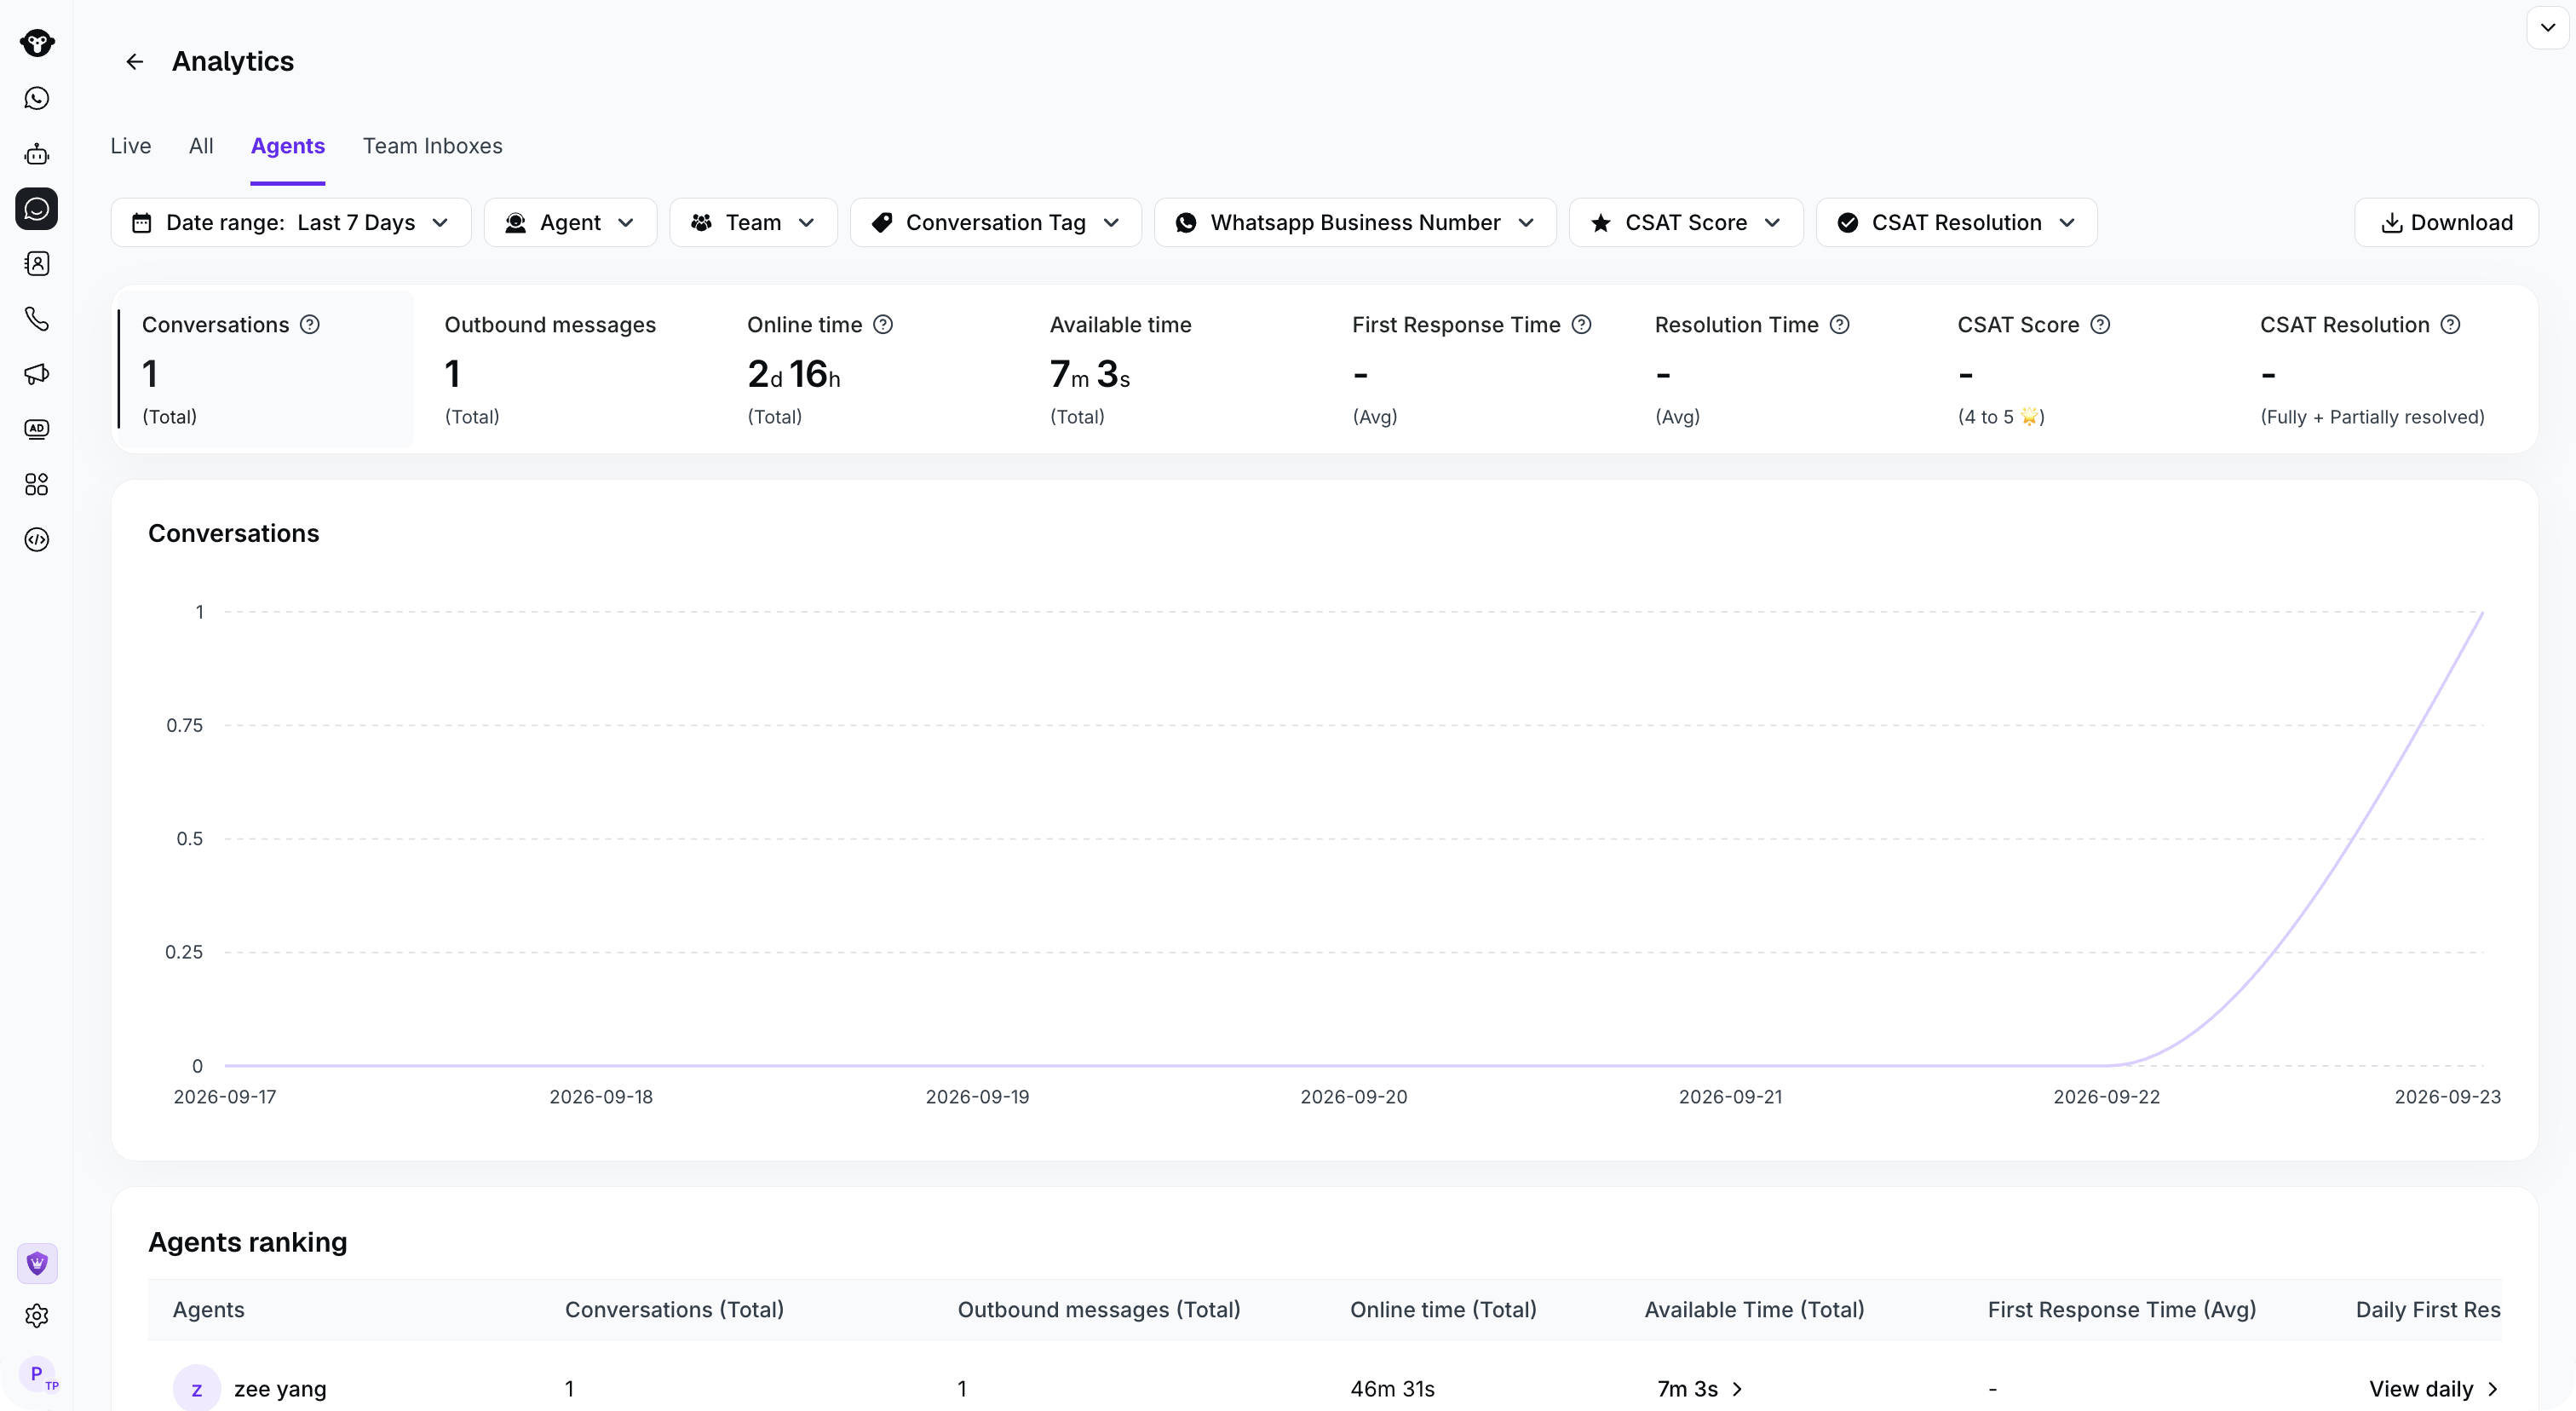
Task: Open the phone calls icon in the sidebar
Action: pyautogui.click(x=37, y=319)
